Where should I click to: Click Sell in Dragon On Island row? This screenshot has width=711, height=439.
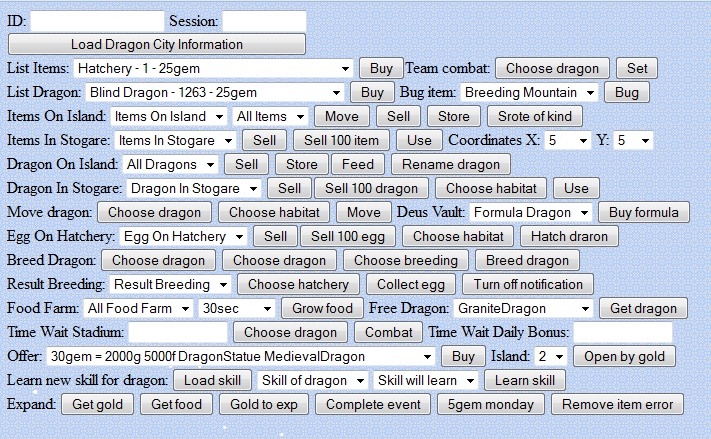click(246, 165)
